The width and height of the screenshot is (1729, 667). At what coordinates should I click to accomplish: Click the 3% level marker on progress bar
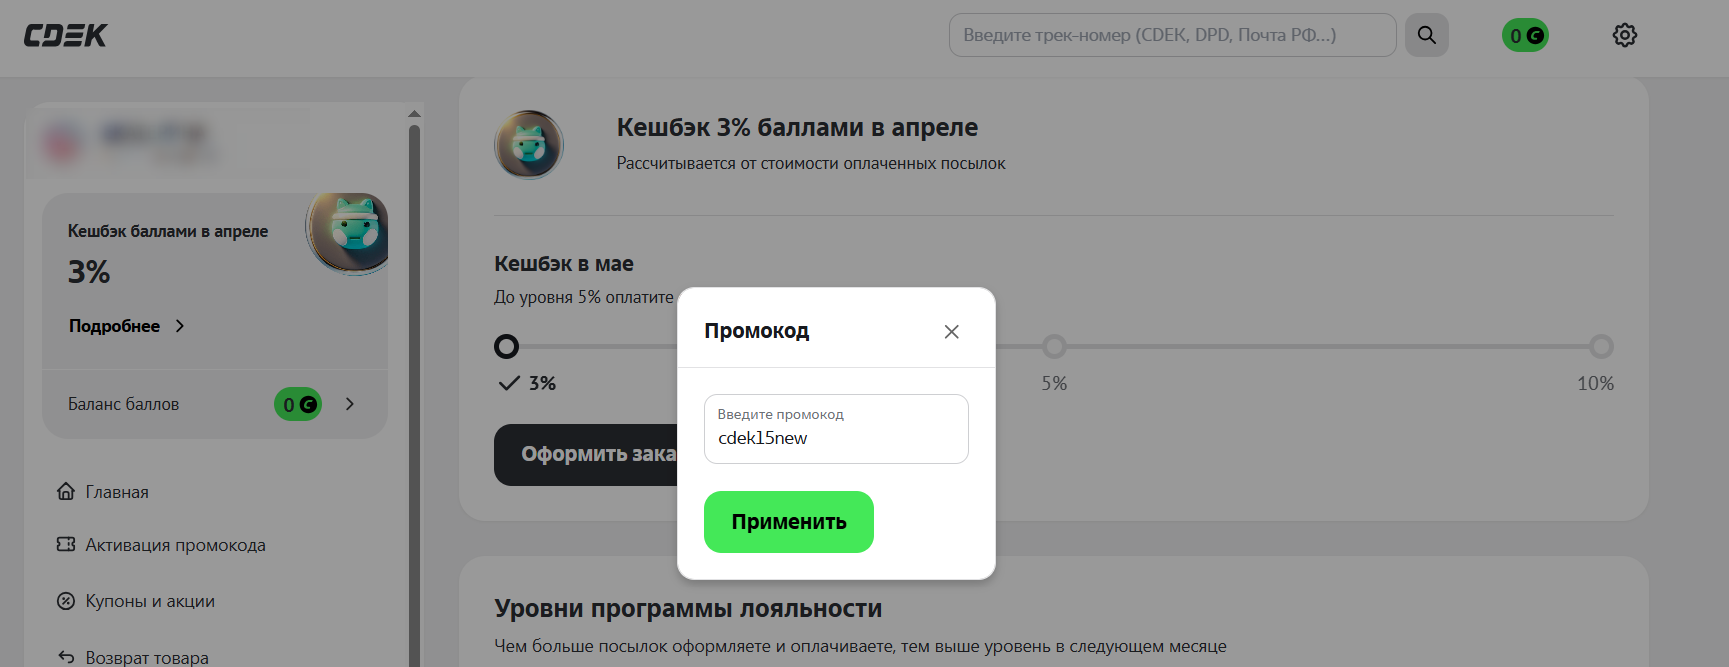coord(507,347)
